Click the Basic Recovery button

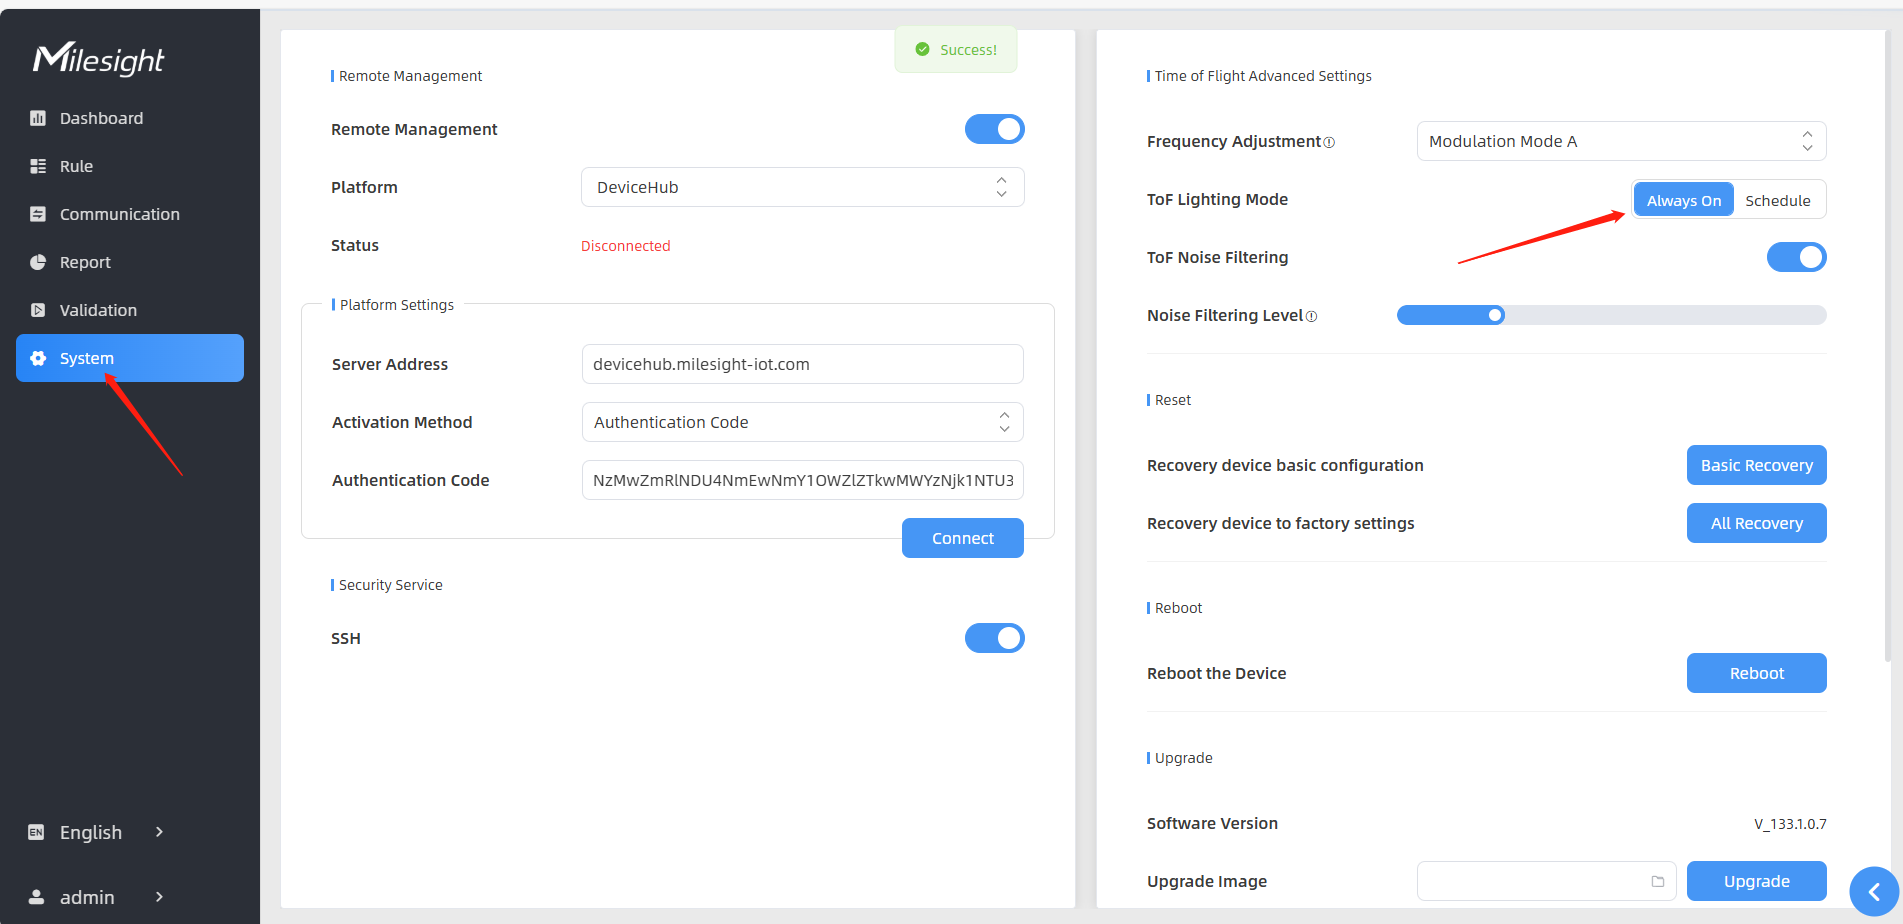[x=1756, y=465]
